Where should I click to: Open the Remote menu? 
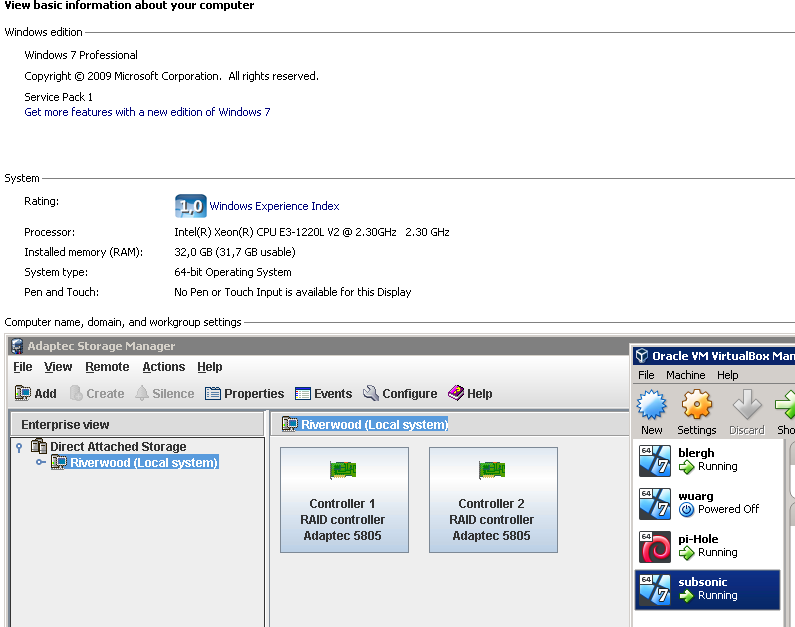(x=107, y=366)
